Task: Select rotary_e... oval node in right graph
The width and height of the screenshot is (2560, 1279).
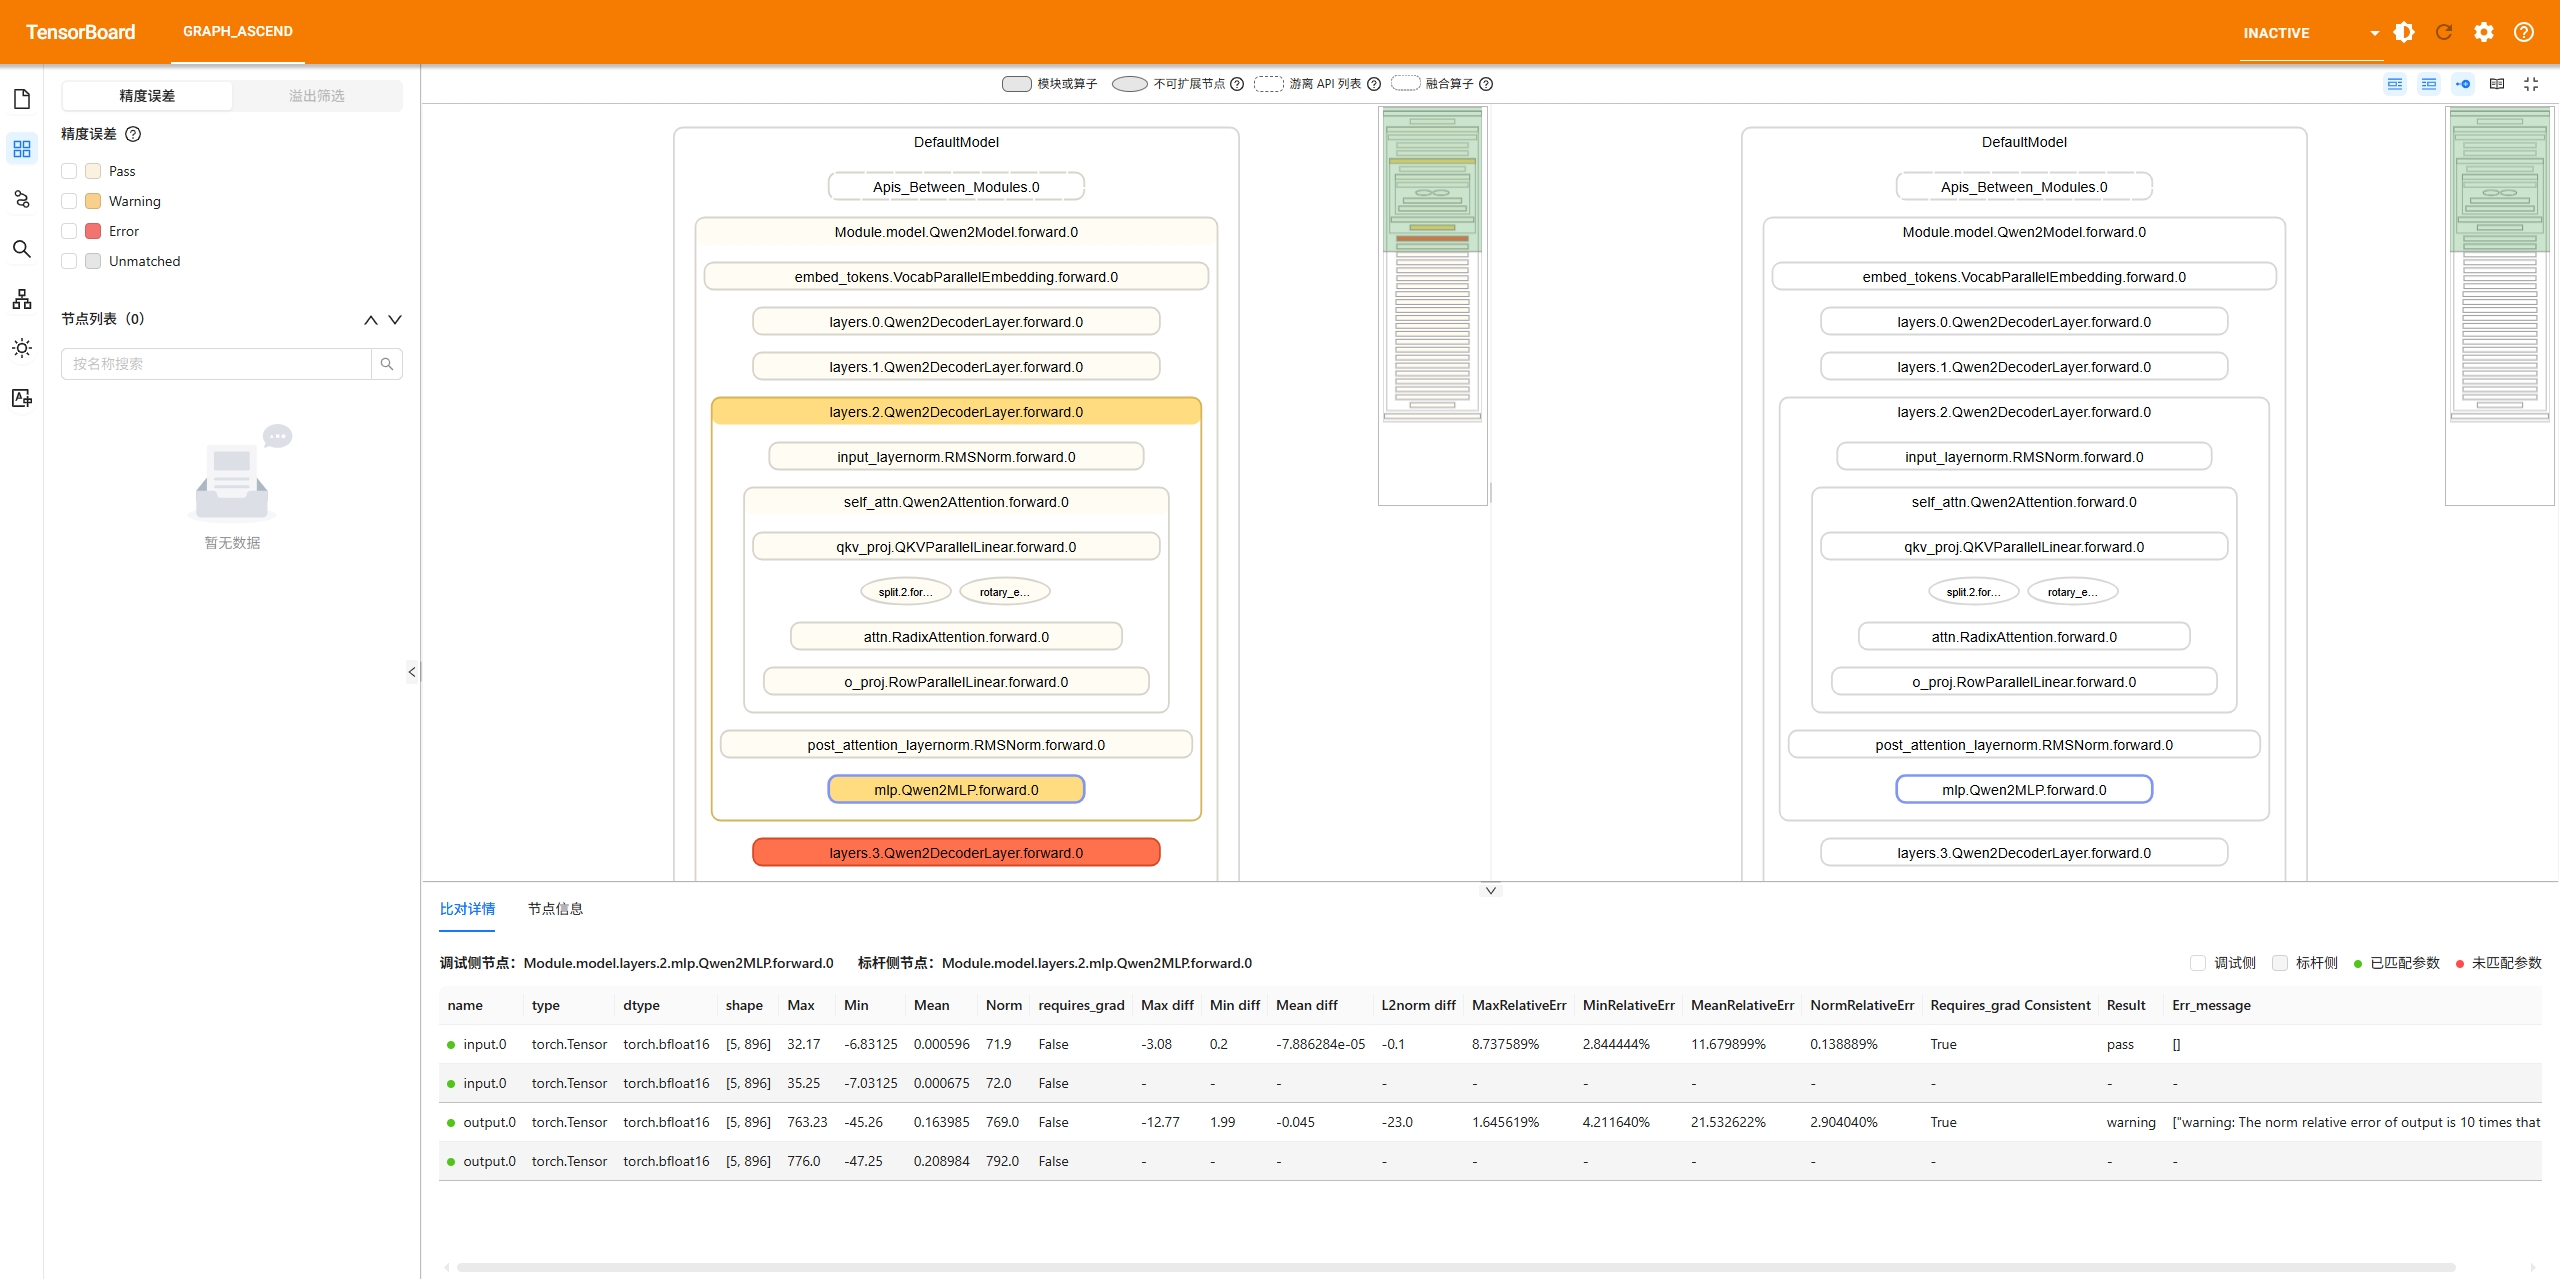Action: (x=2073, y=592)
